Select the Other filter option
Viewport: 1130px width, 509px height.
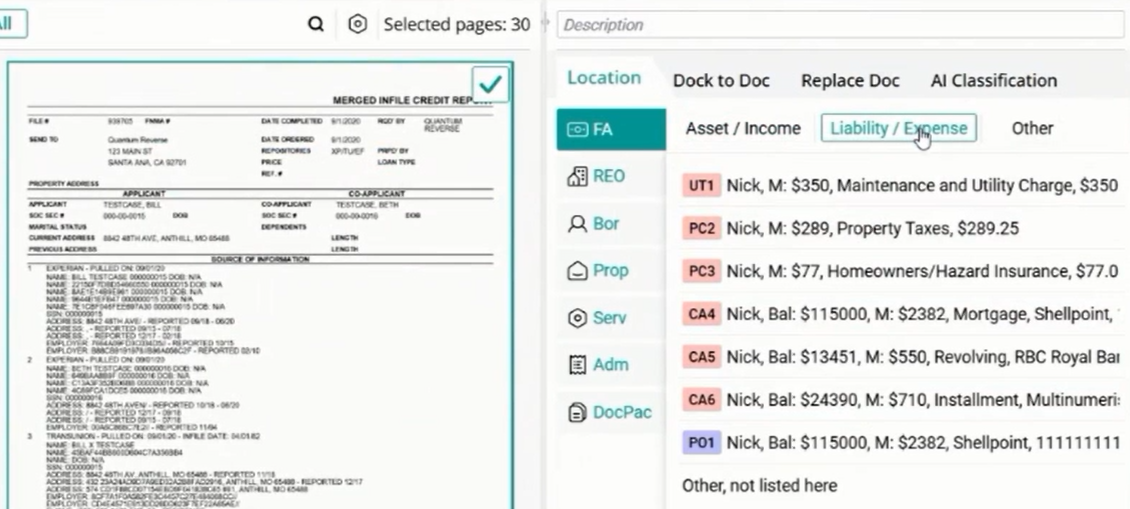coord(1032,128)
